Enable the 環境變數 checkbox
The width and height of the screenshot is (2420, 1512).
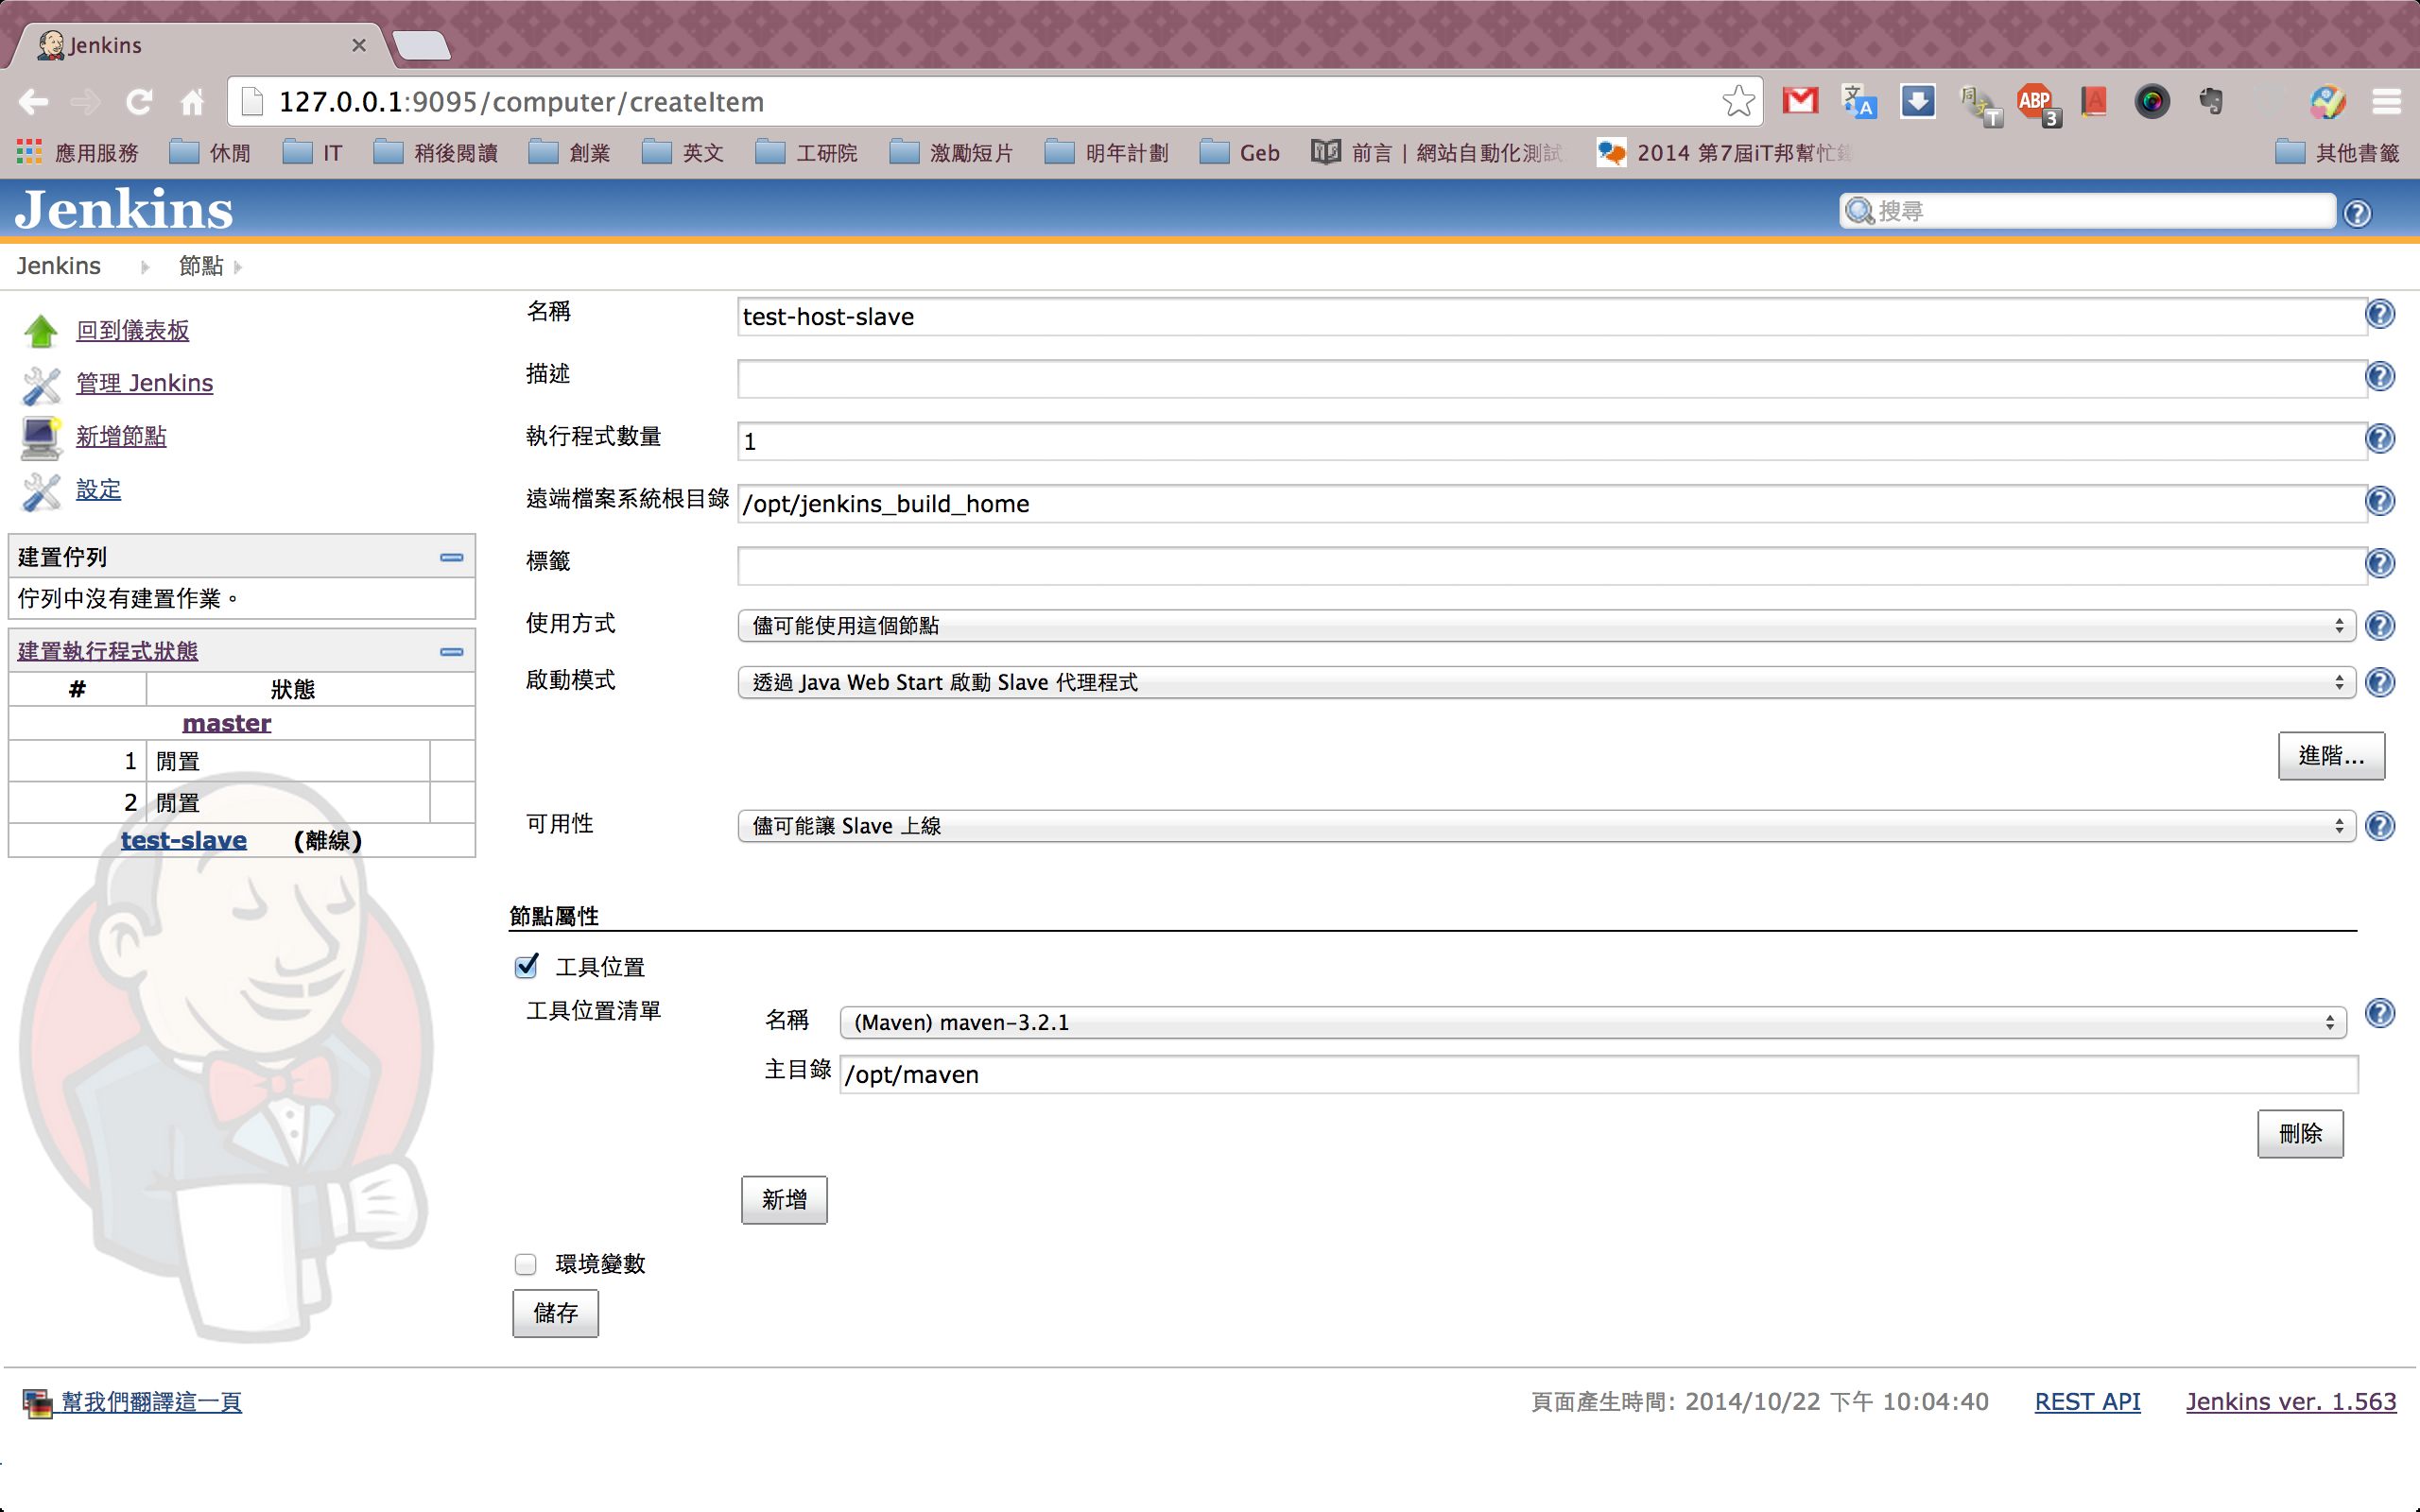click(526, 1264)
